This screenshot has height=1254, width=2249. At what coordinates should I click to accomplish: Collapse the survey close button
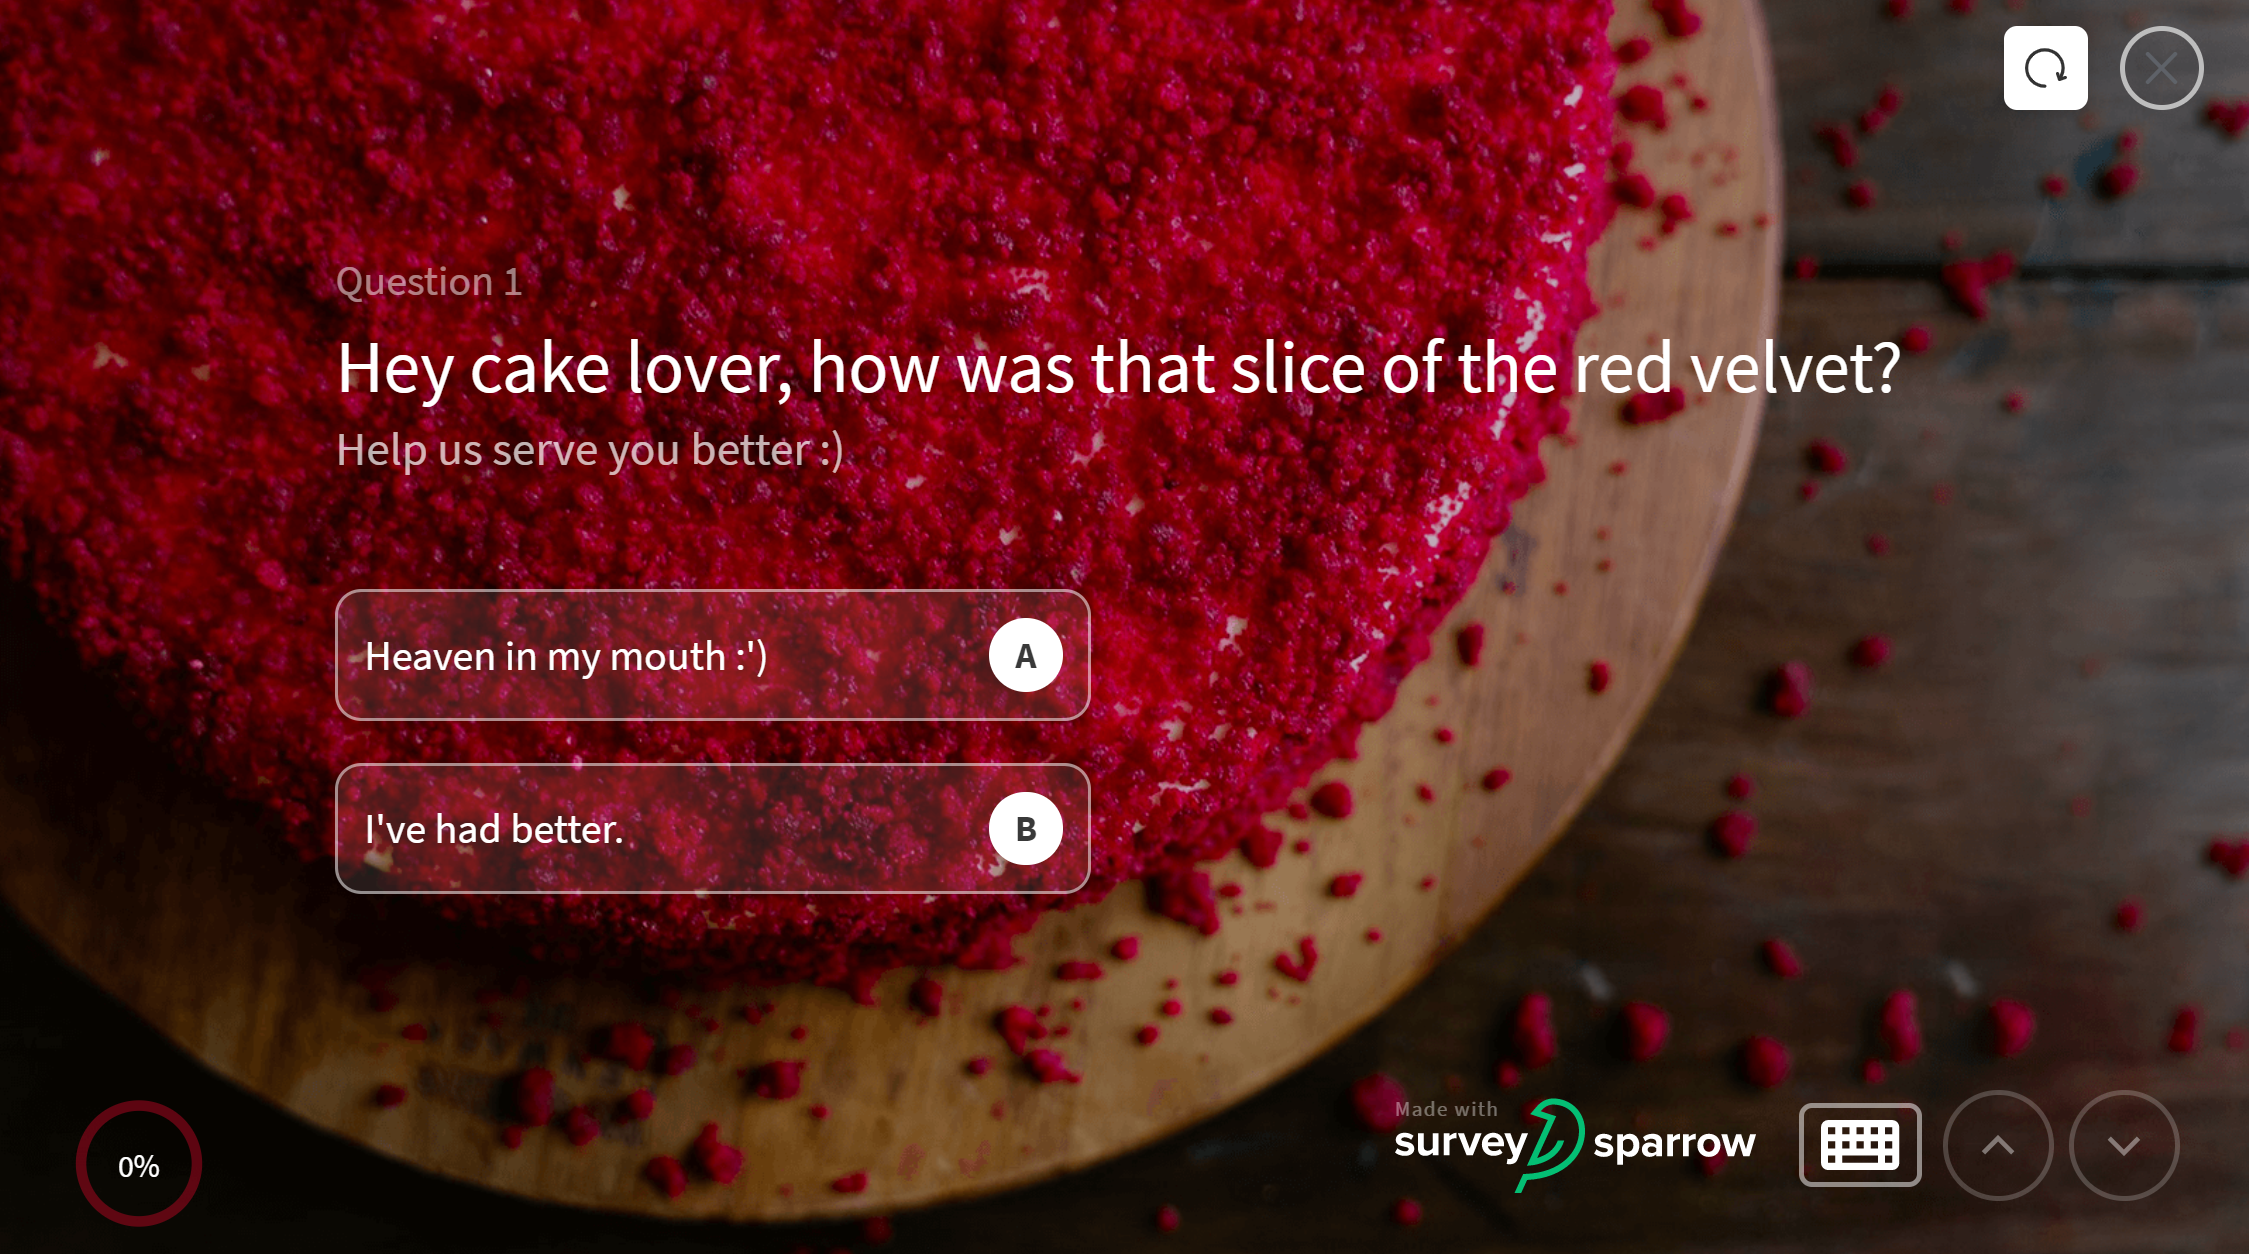[2161, 69]
